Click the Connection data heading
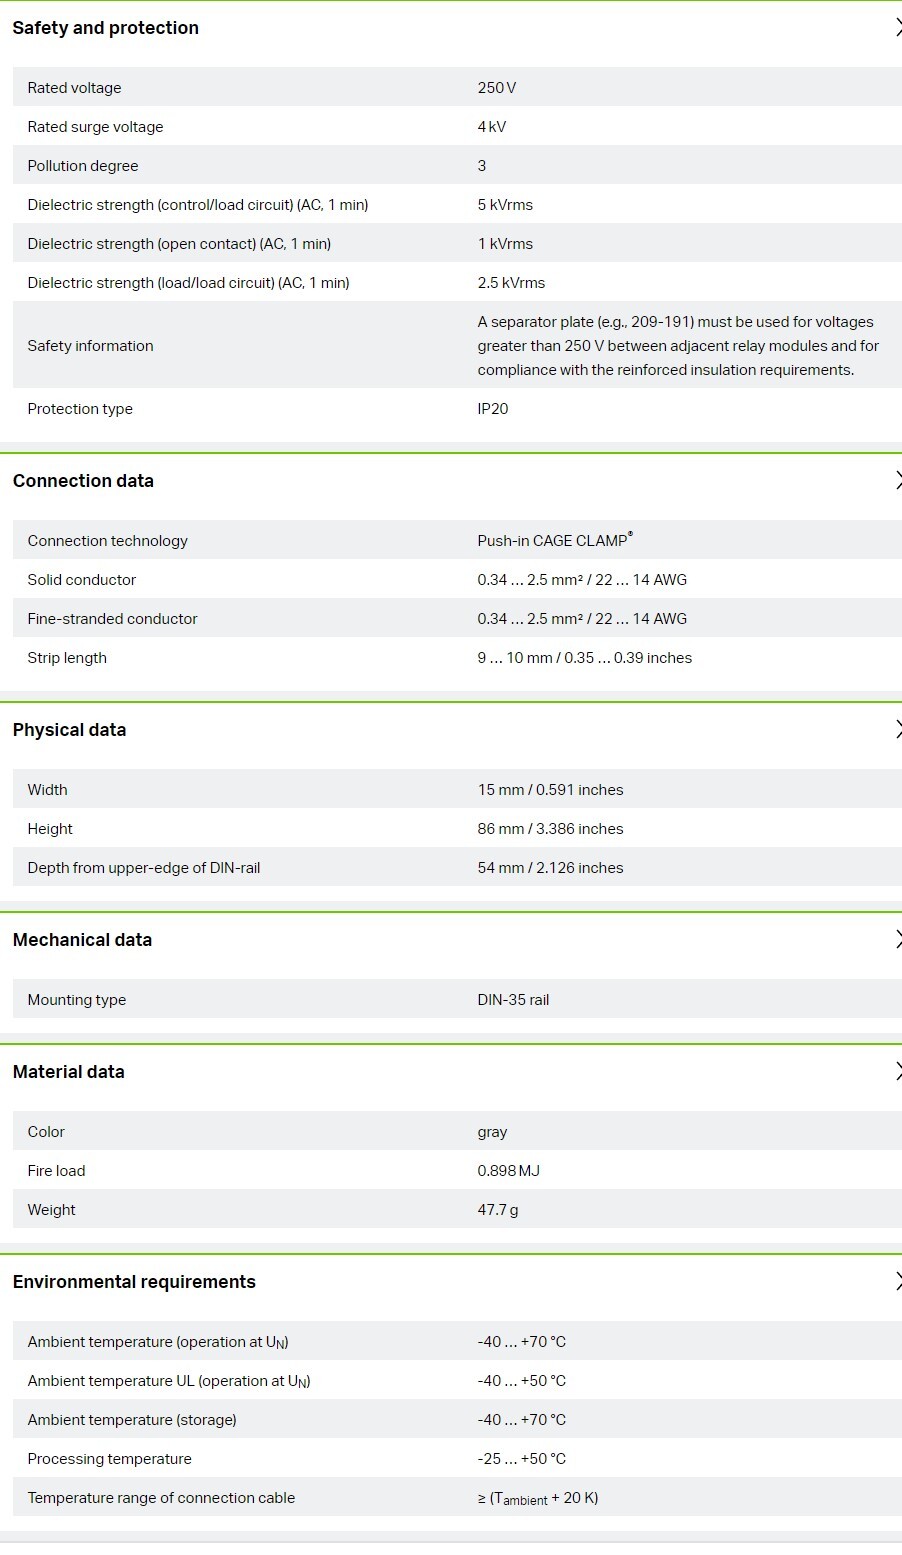 [83, 481]
